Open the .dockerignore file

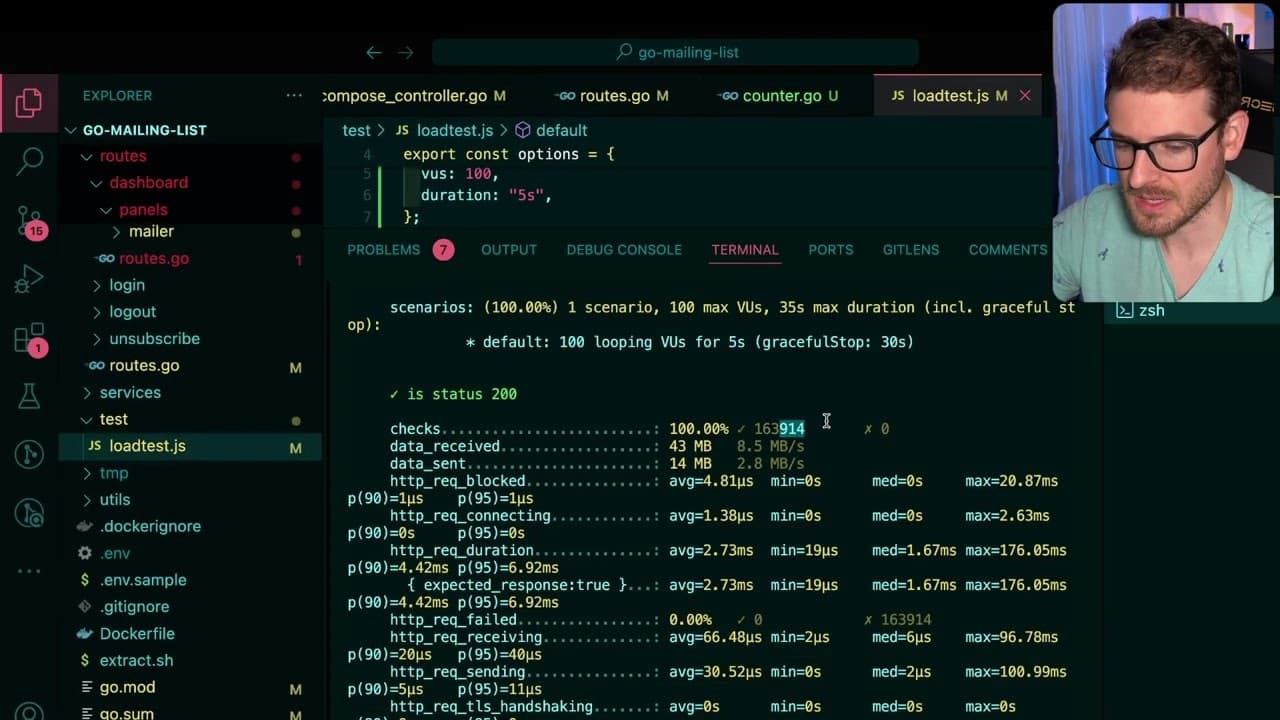(190, 526)
